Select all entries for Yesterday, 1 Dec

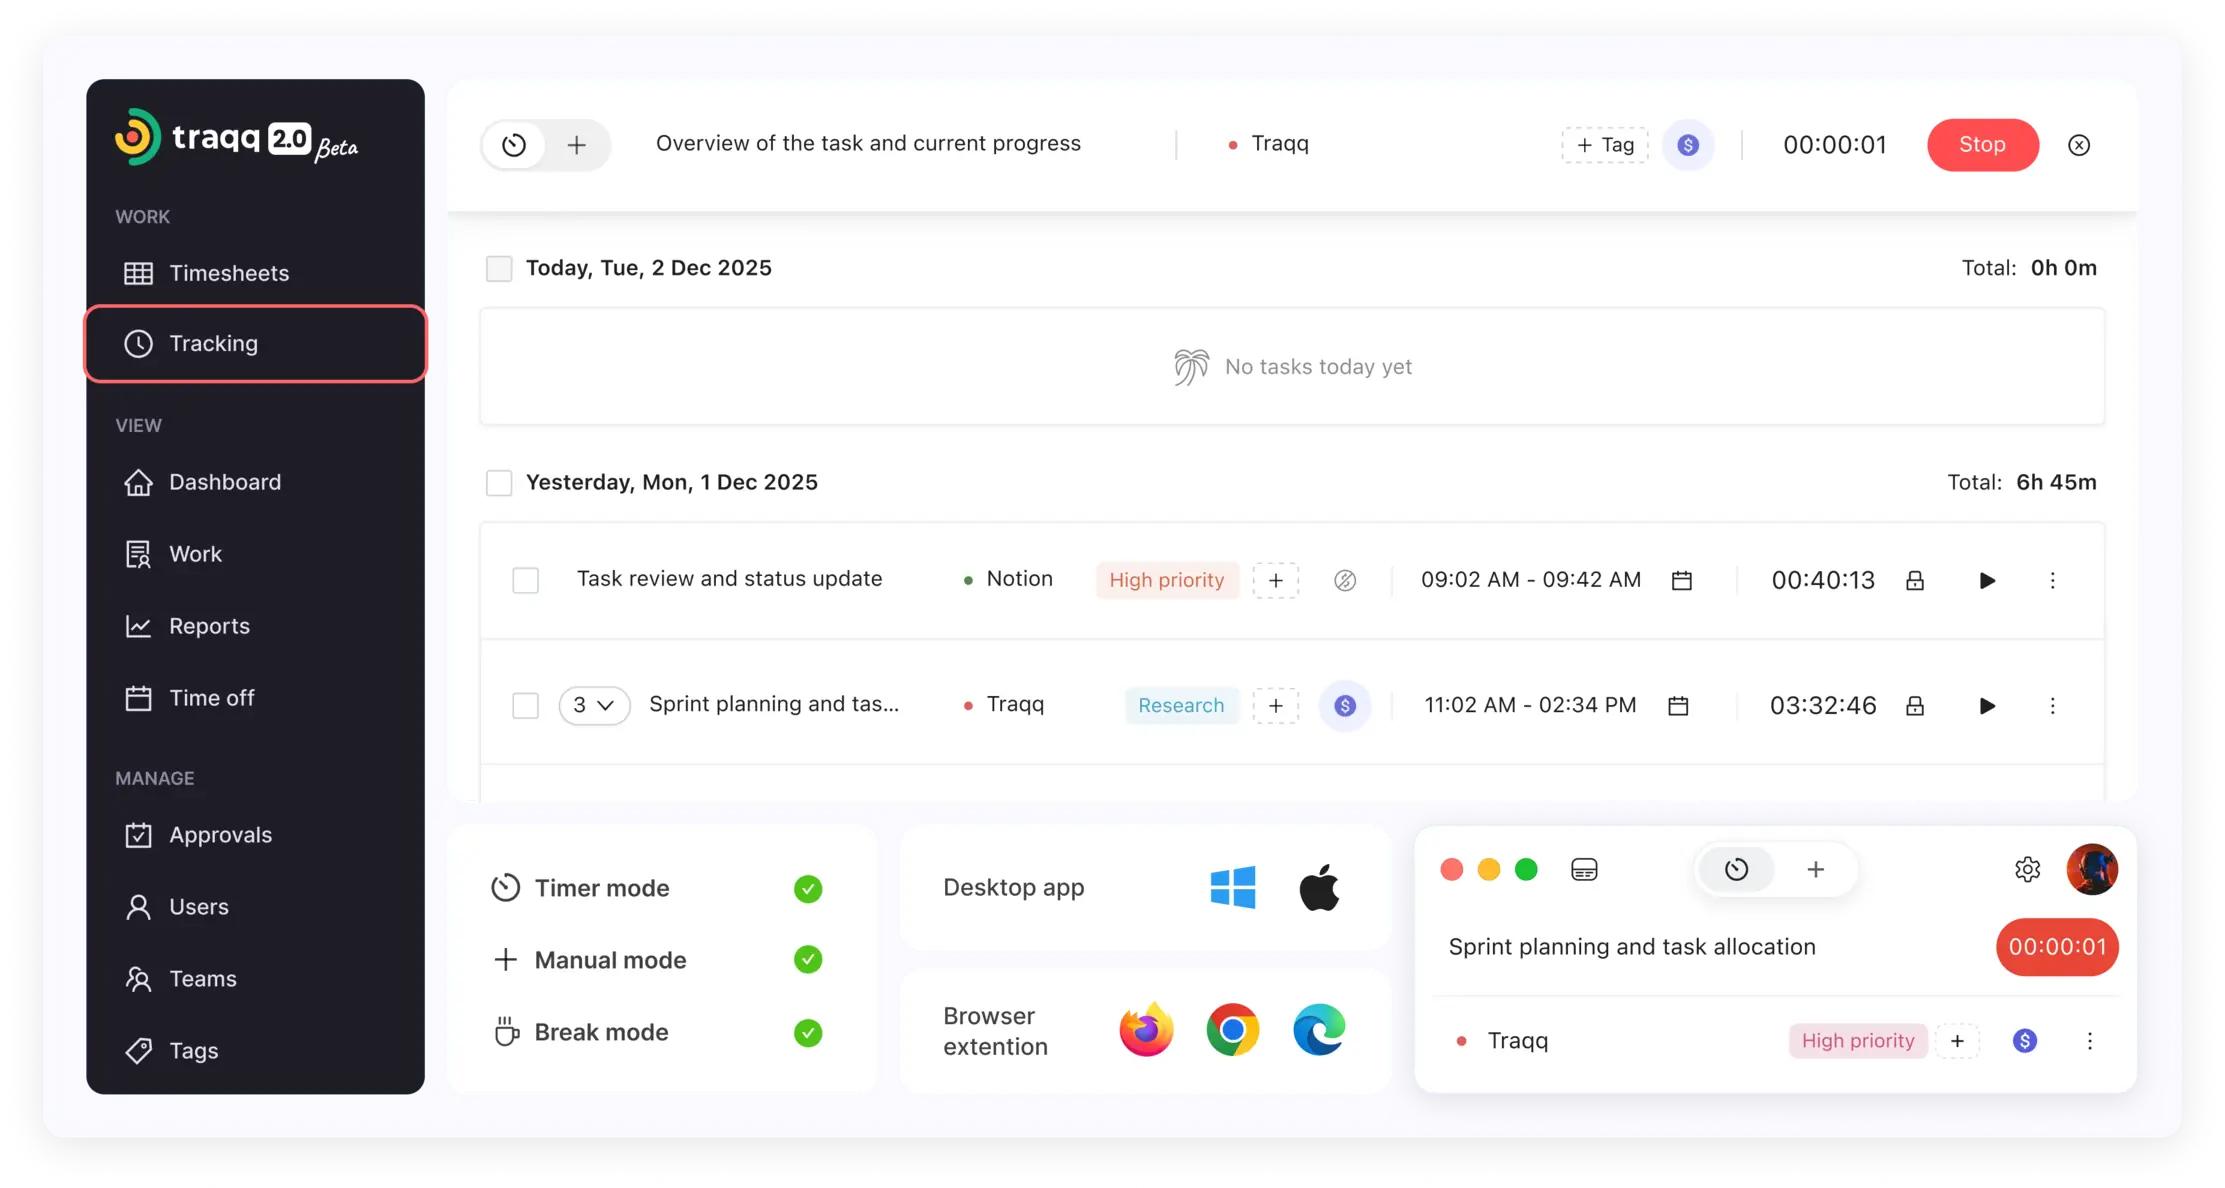tap(499, 483)
